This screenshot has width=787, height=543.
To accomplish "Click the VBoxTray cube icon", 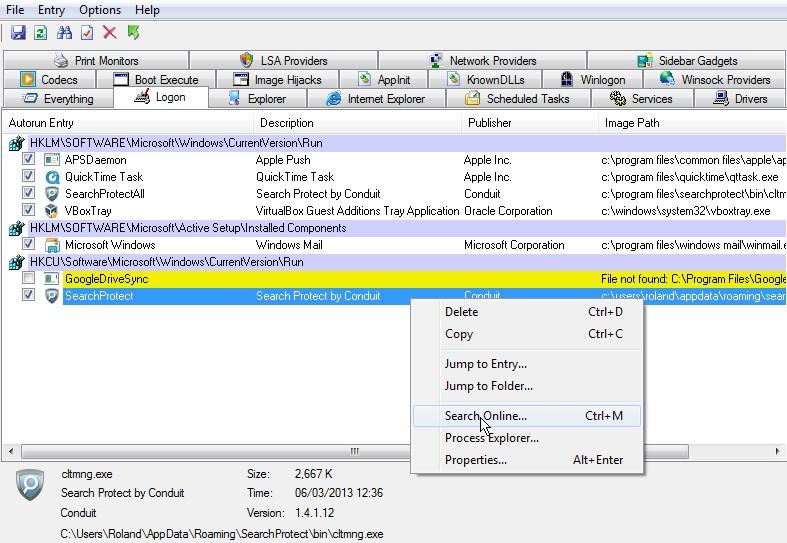I will tap(52, 211).
